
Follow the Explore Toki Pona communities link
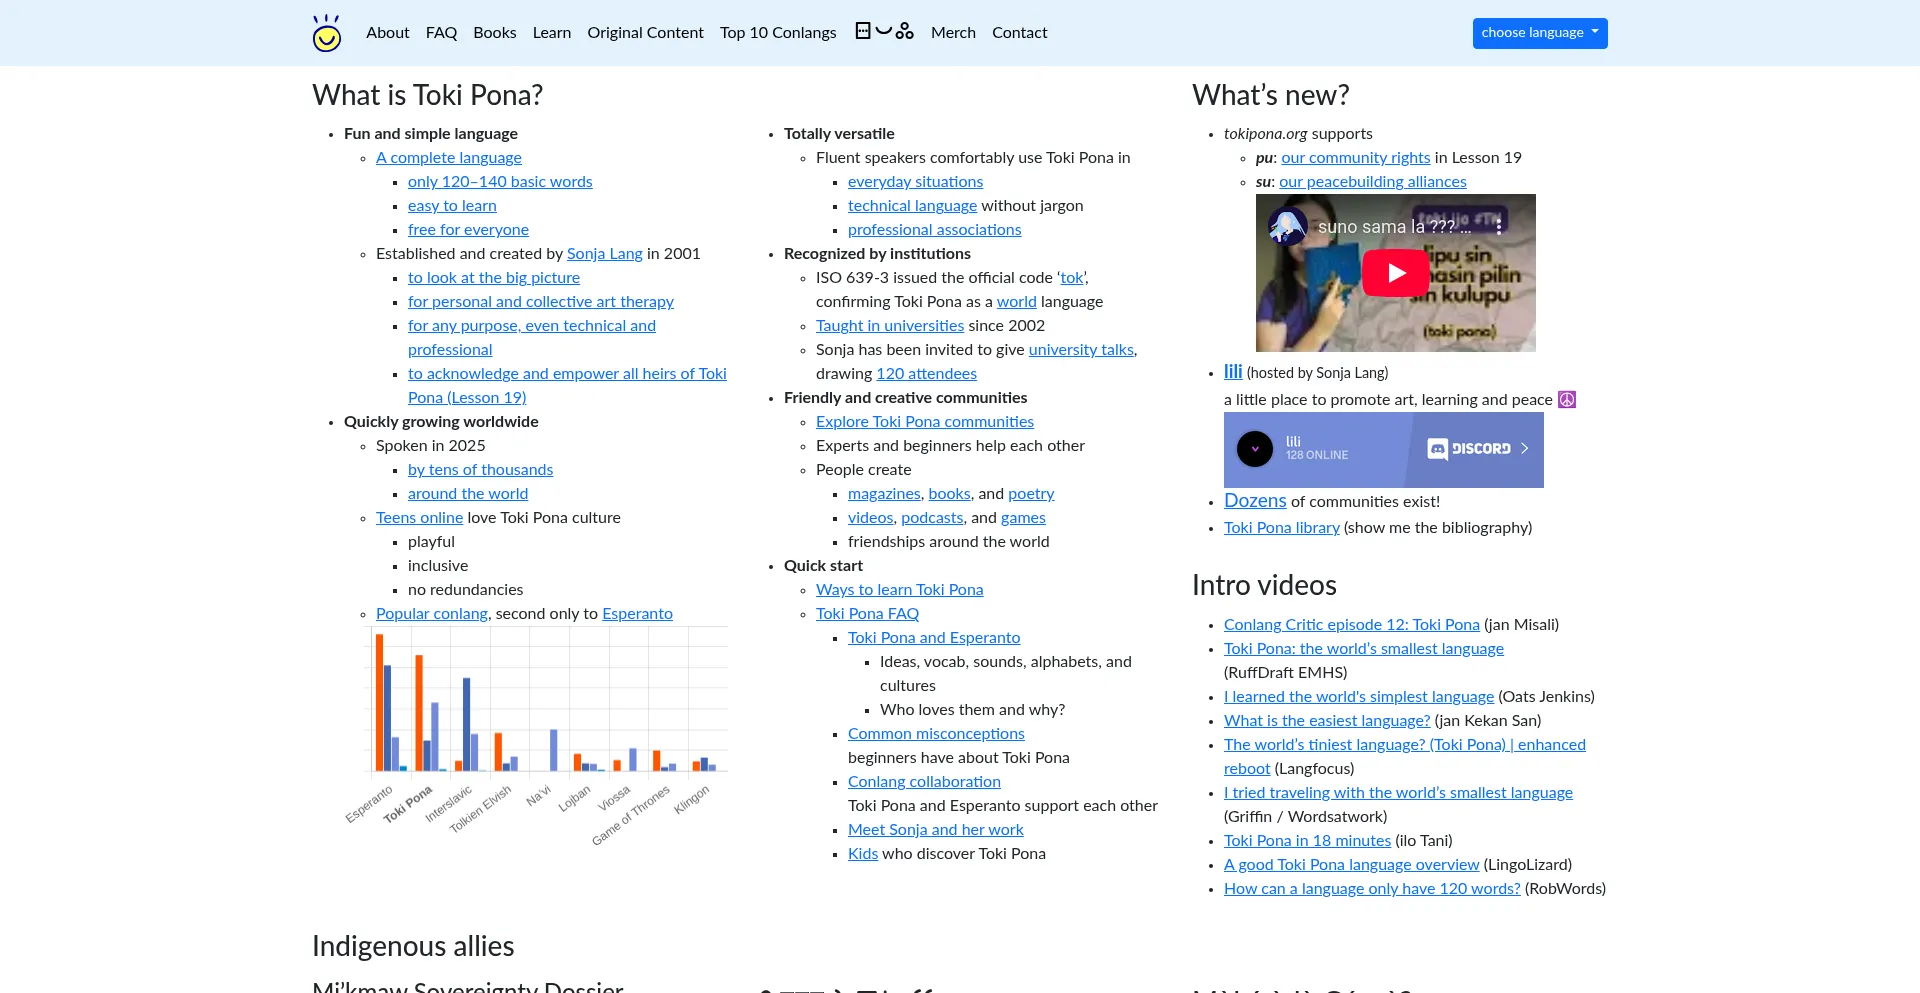pos(924,422)
